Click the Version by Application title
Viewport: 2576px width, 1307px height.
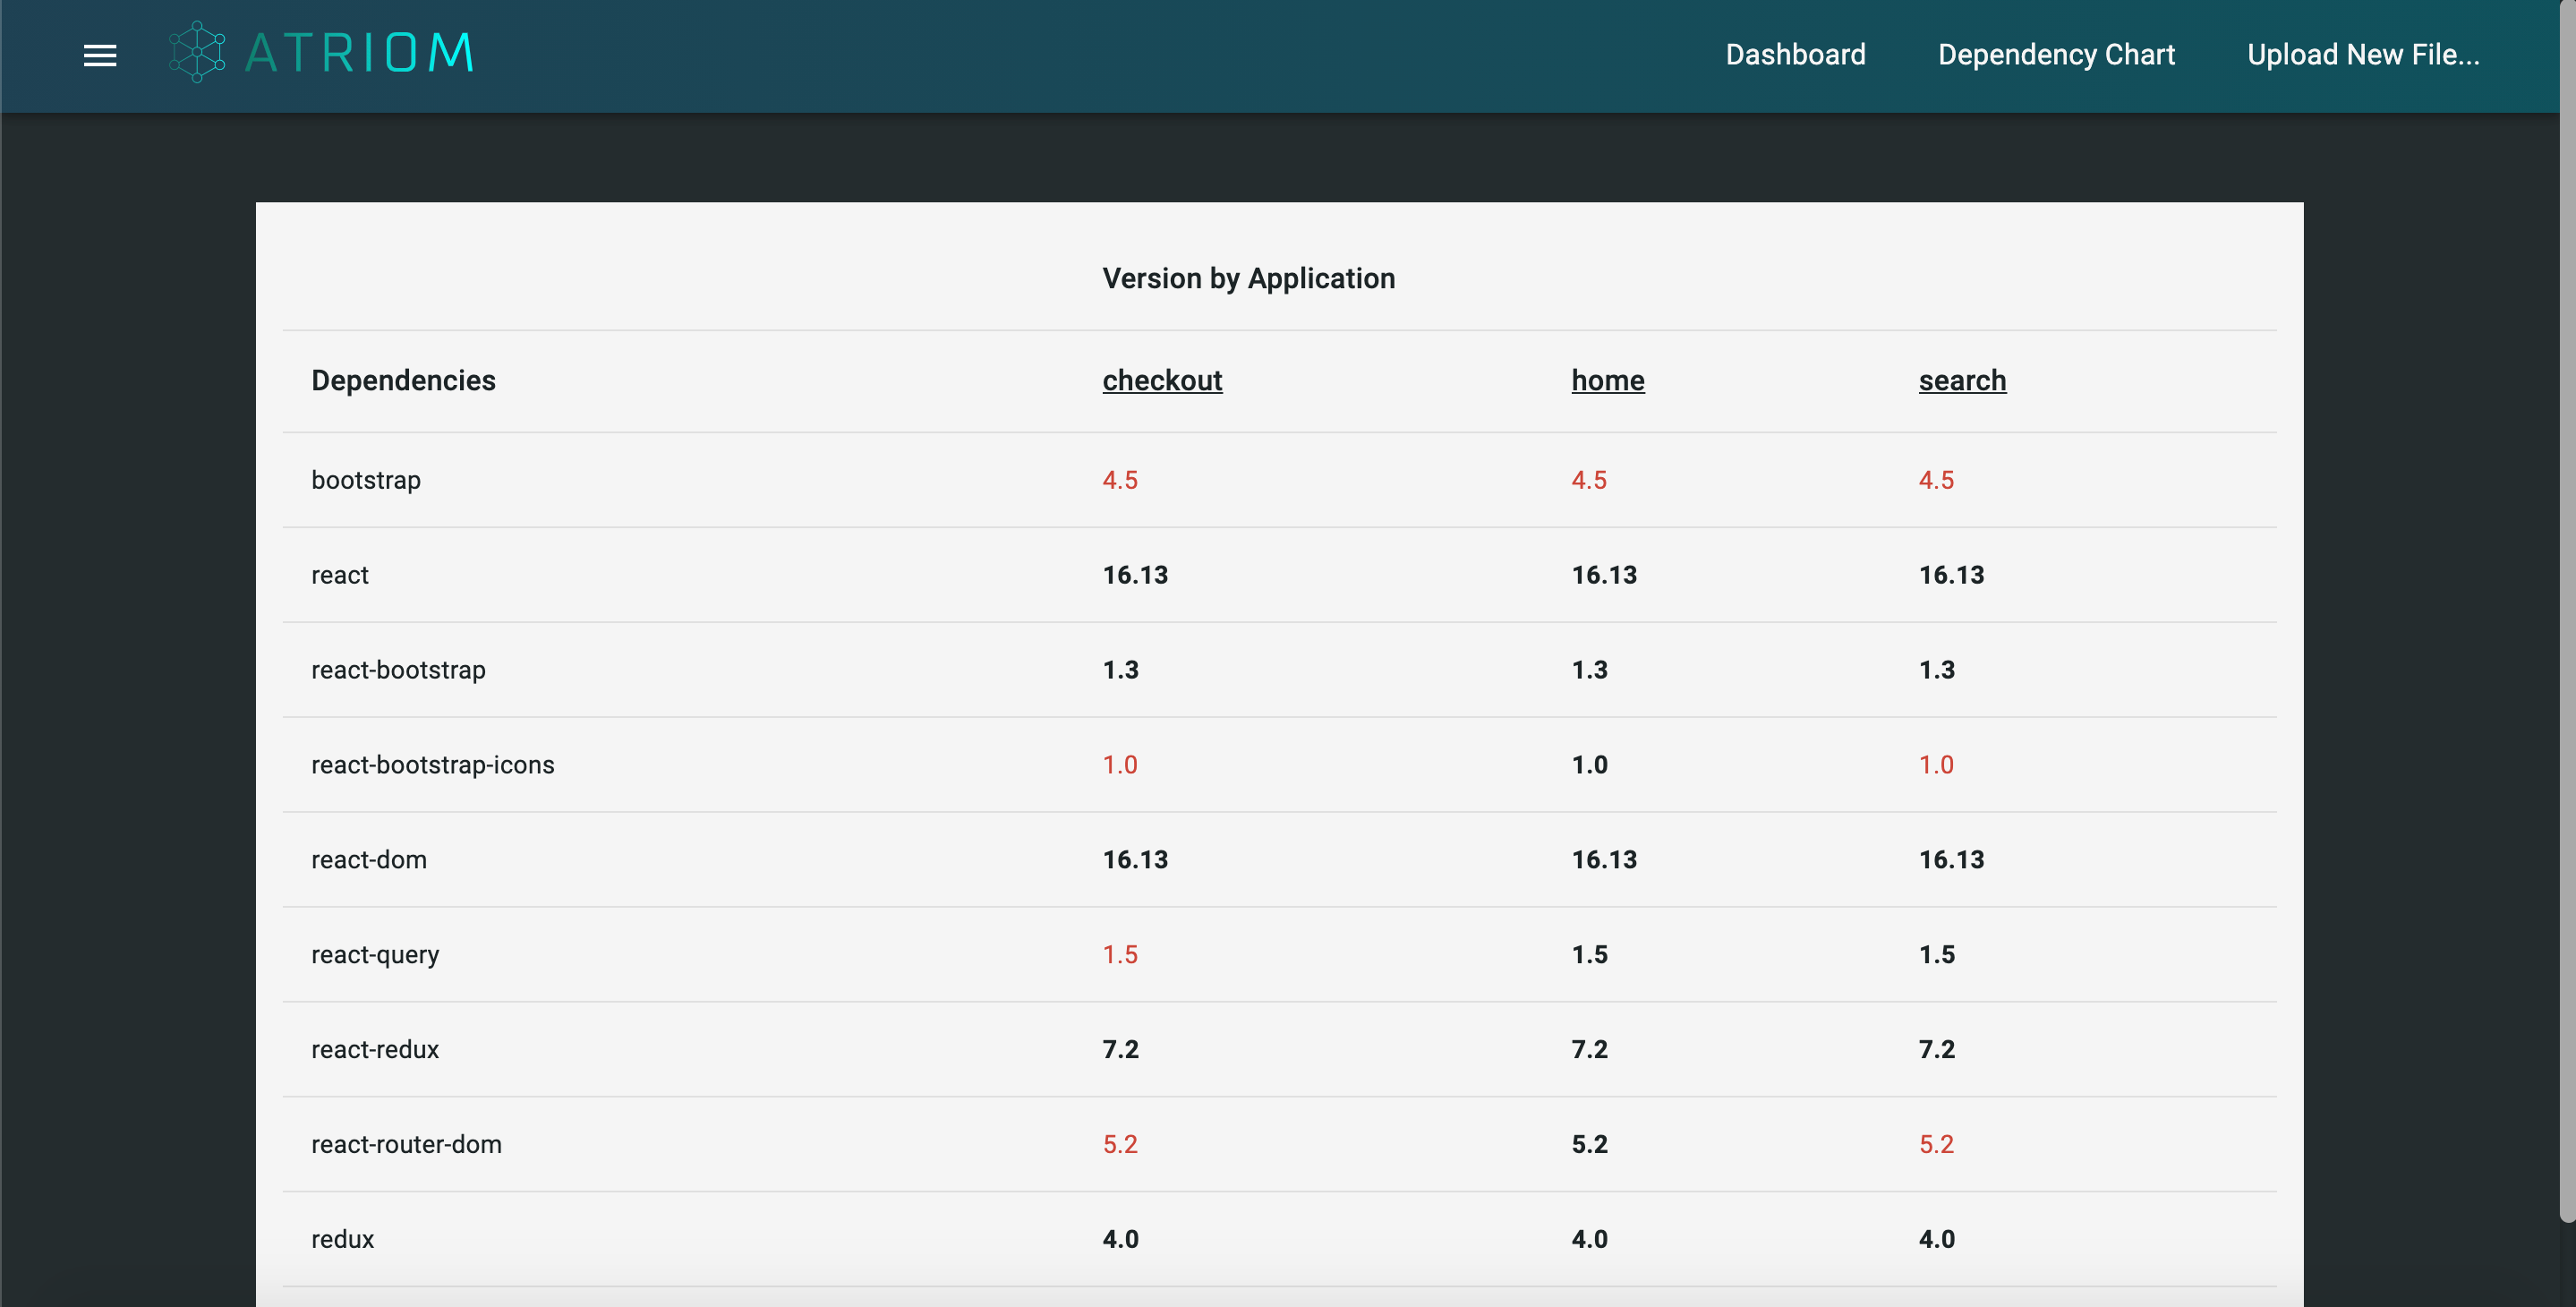1248,278
